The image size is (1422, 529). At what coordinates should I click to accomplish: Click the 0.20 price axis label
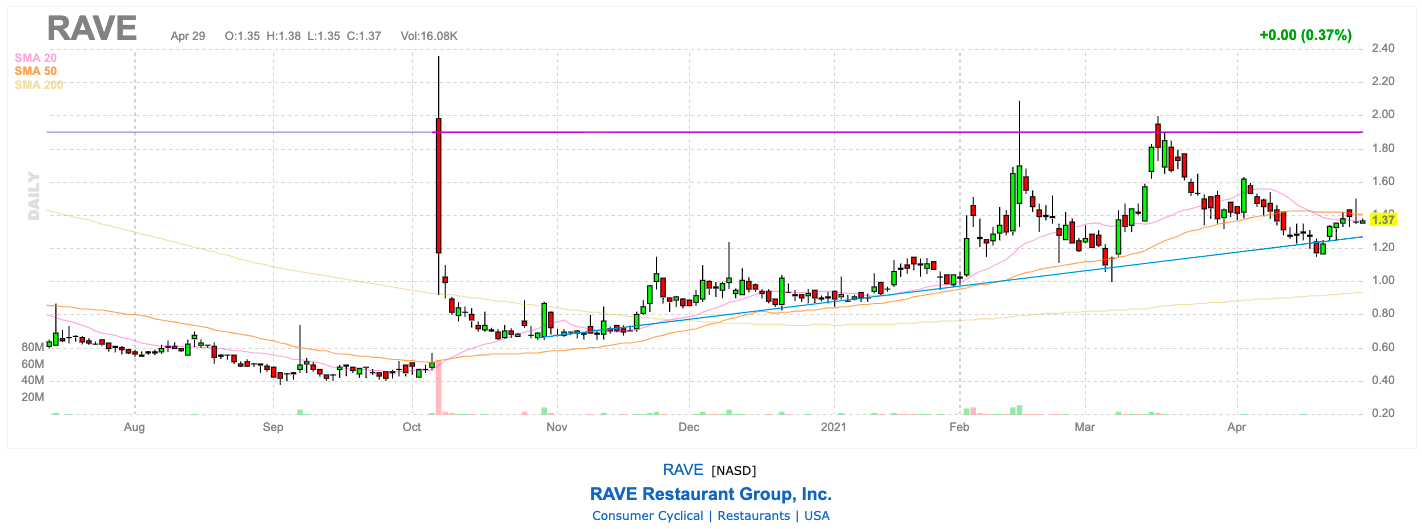click(x=1384, y=414)
